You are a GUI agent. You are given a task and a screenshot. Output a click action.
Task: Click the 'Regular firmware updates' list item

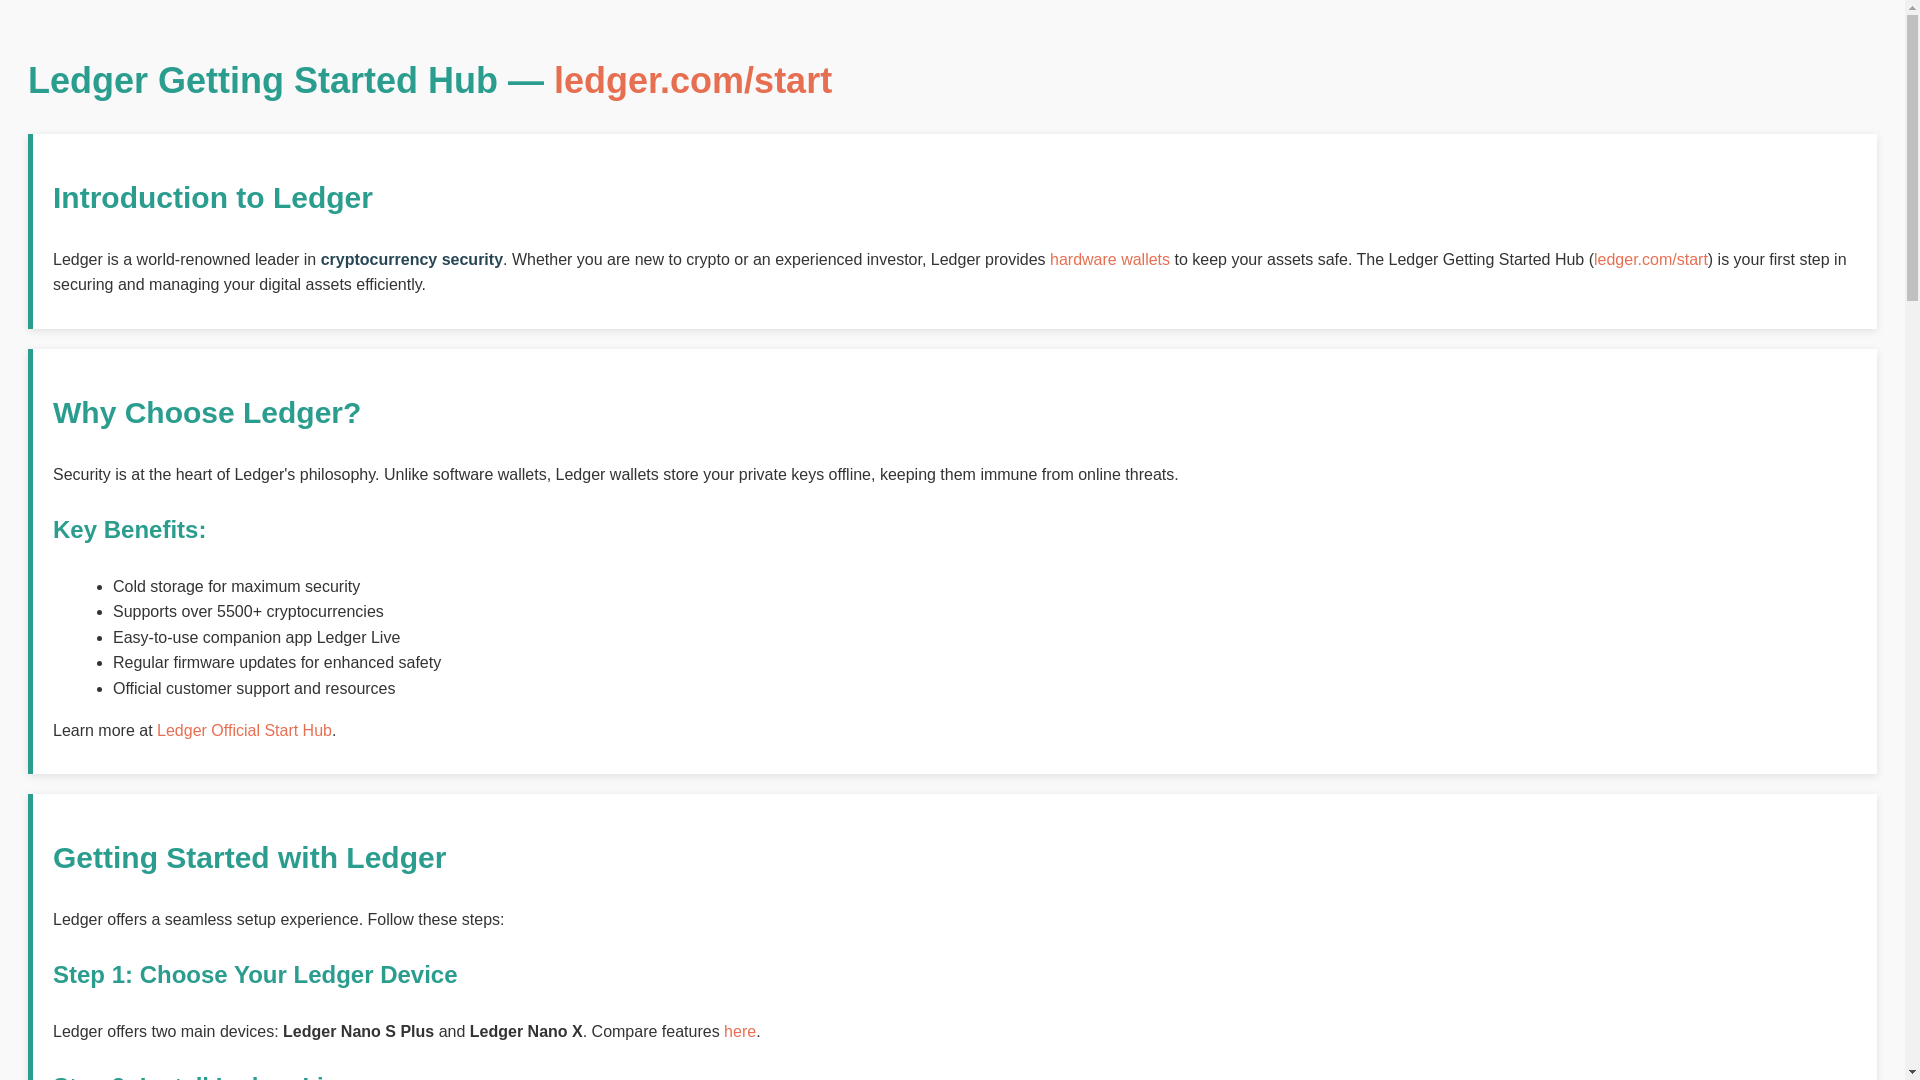click(277, 663)
